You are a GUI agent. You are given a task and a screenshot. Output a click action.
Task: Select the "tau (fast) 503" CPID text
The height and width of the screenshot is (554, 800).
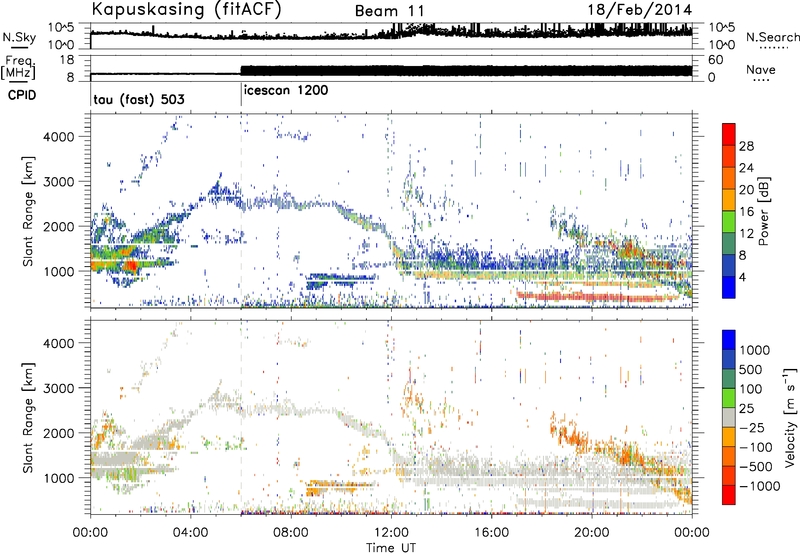click(x=139, y=99)
